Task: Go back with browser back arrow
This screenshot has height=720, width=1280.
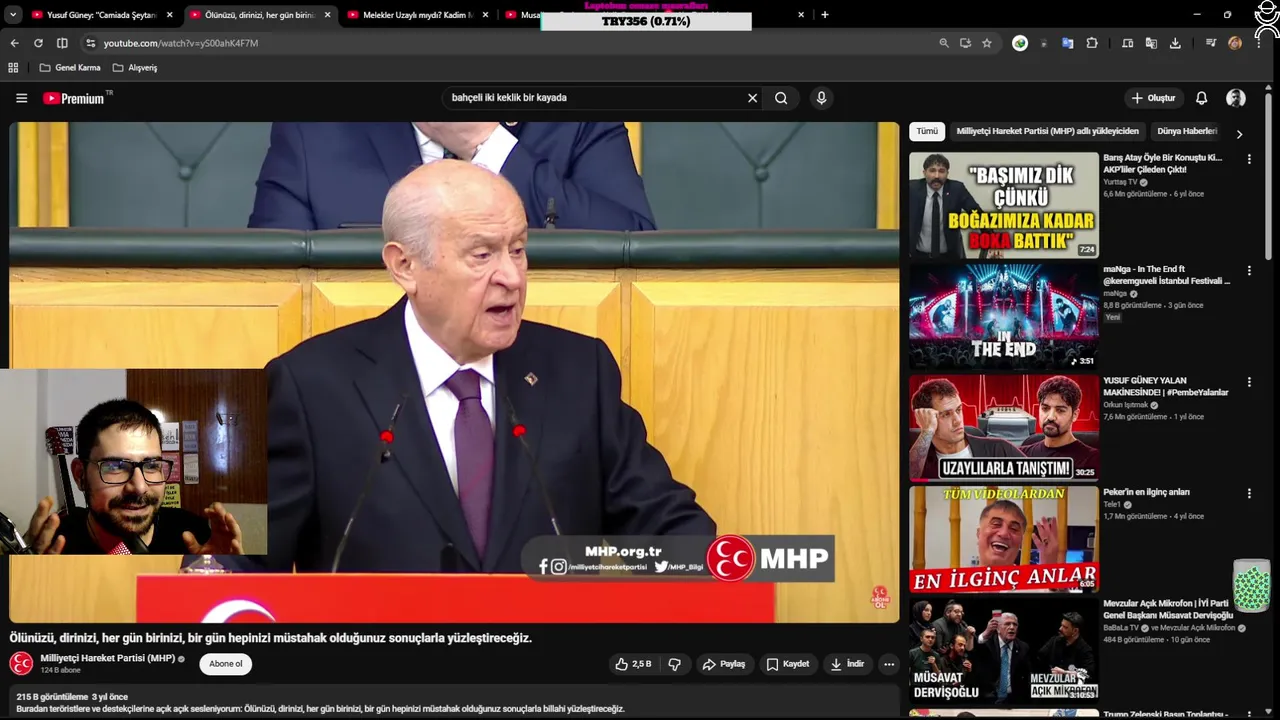Action: pyautogui.click(x=14, y=43)
